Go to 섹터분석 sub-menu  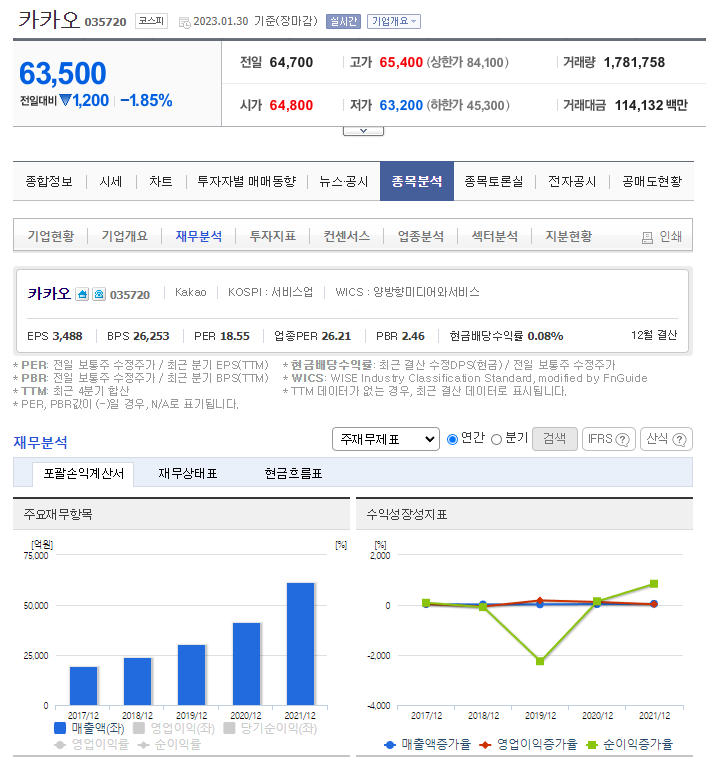(x=494, y=236)
